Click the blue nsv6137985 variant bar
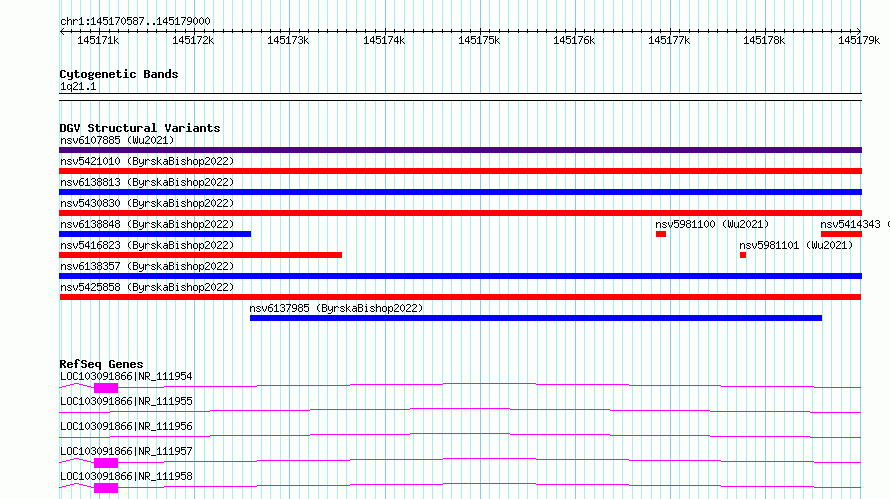Image resolution: width=890 pixels, height=499 pixels. pos(536,318)
